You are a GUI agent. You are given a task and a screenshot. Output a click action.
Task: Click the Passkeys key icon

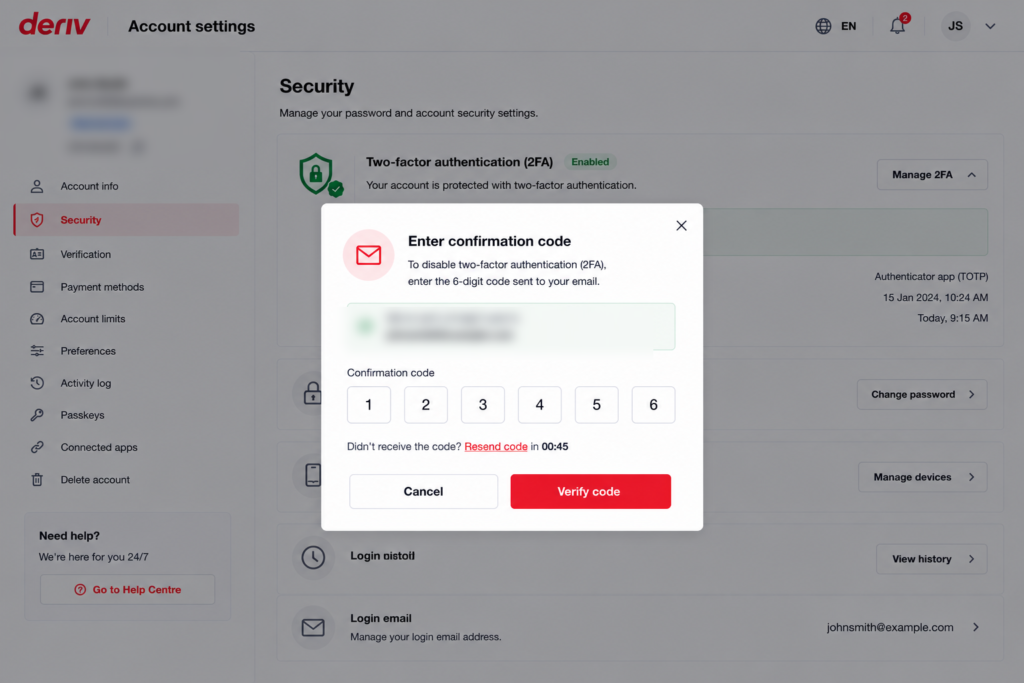tap(37, 415)
